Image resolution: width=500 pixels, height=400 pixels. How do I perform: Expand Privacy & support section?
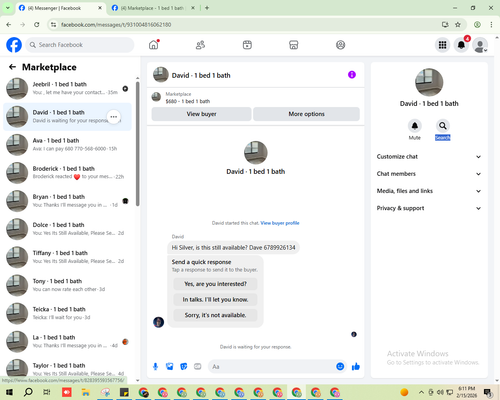coord(429,208)
